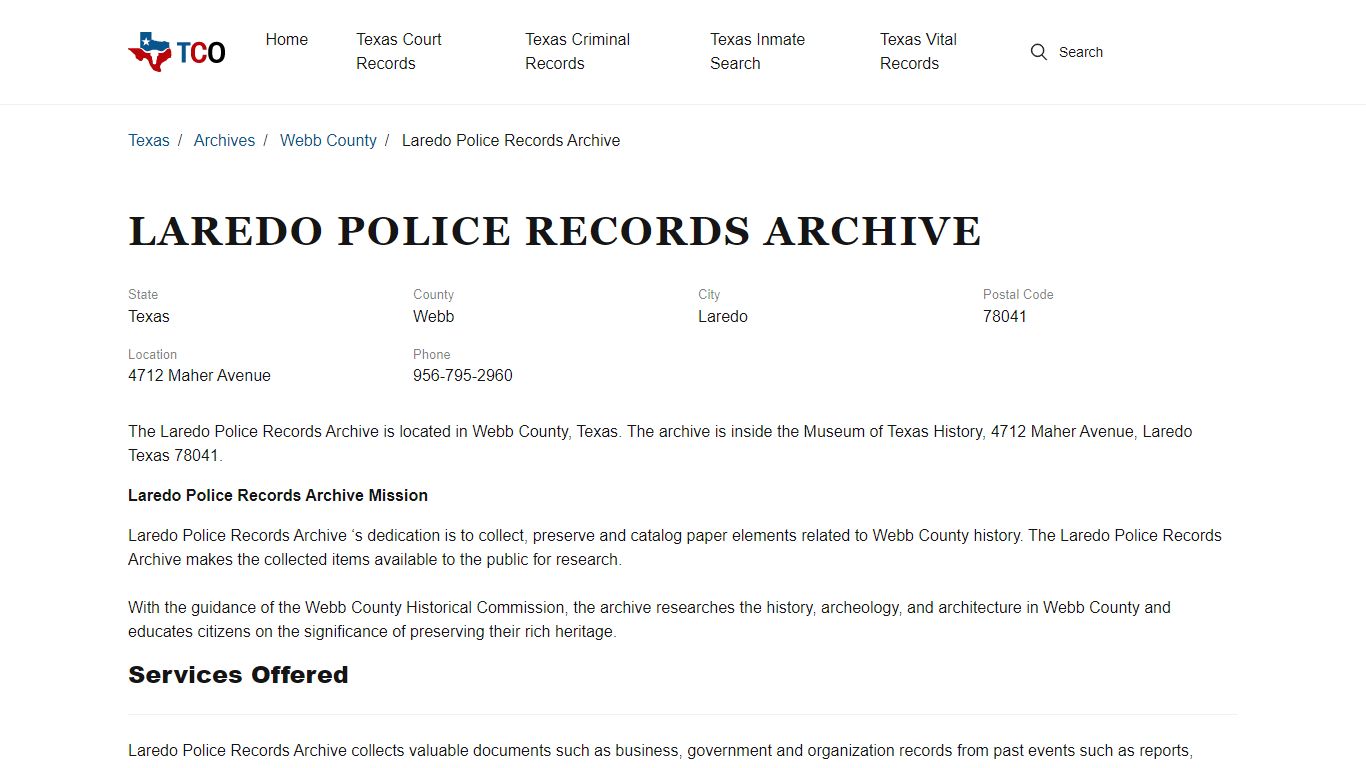
Task: Click the Services Offered heading
Action: (238, 675)
